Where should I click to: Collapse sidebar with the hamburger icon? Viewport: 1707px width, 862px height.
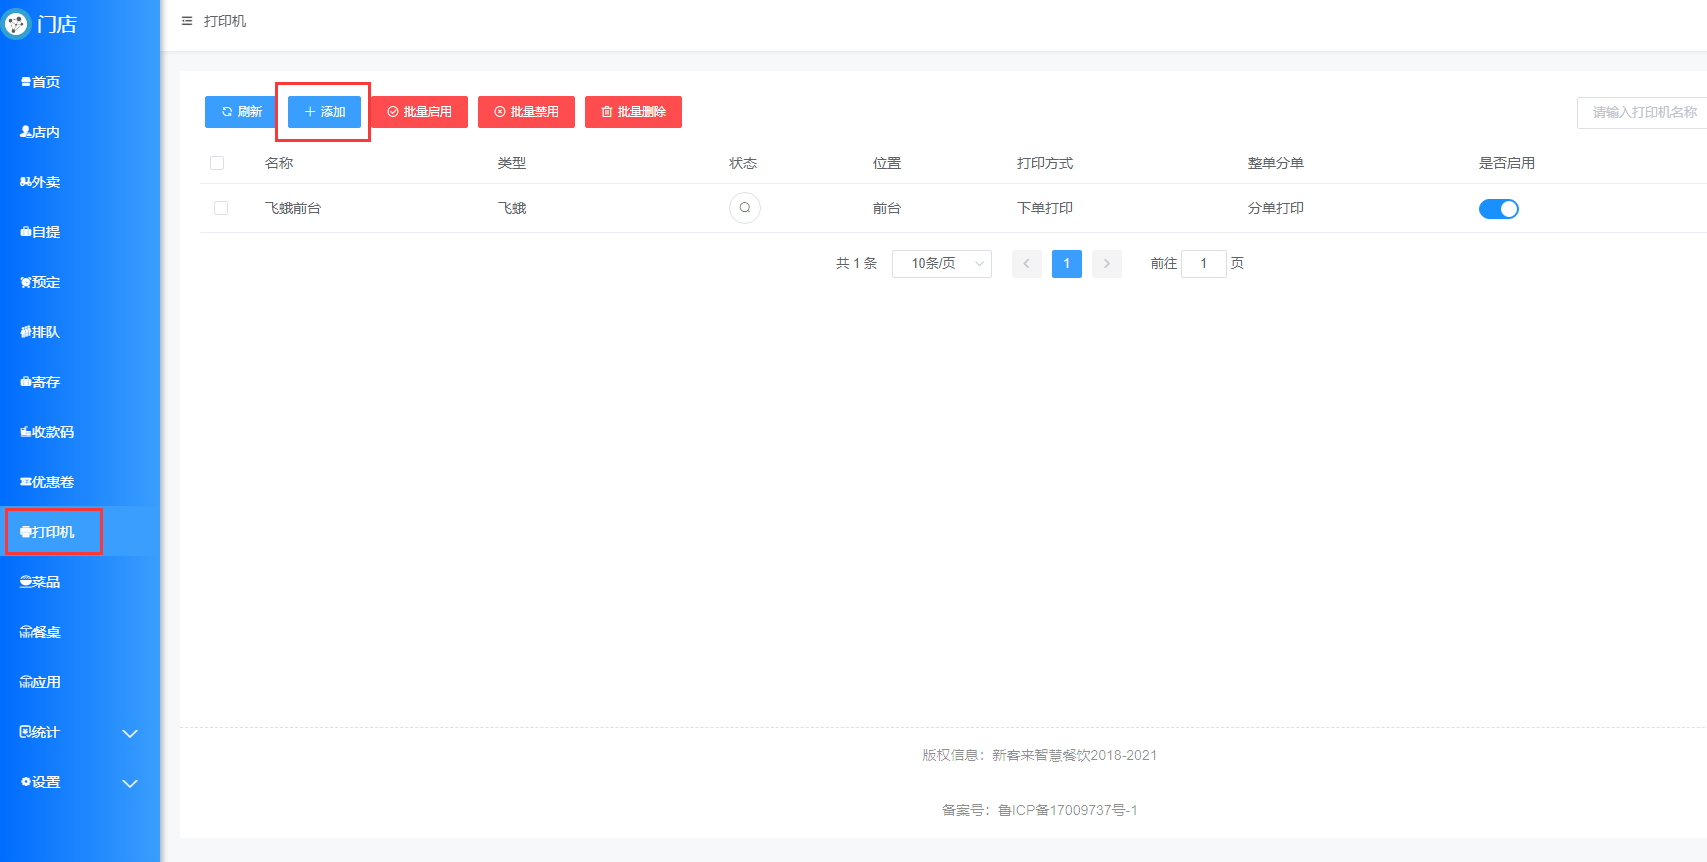(x=187, y=21)
